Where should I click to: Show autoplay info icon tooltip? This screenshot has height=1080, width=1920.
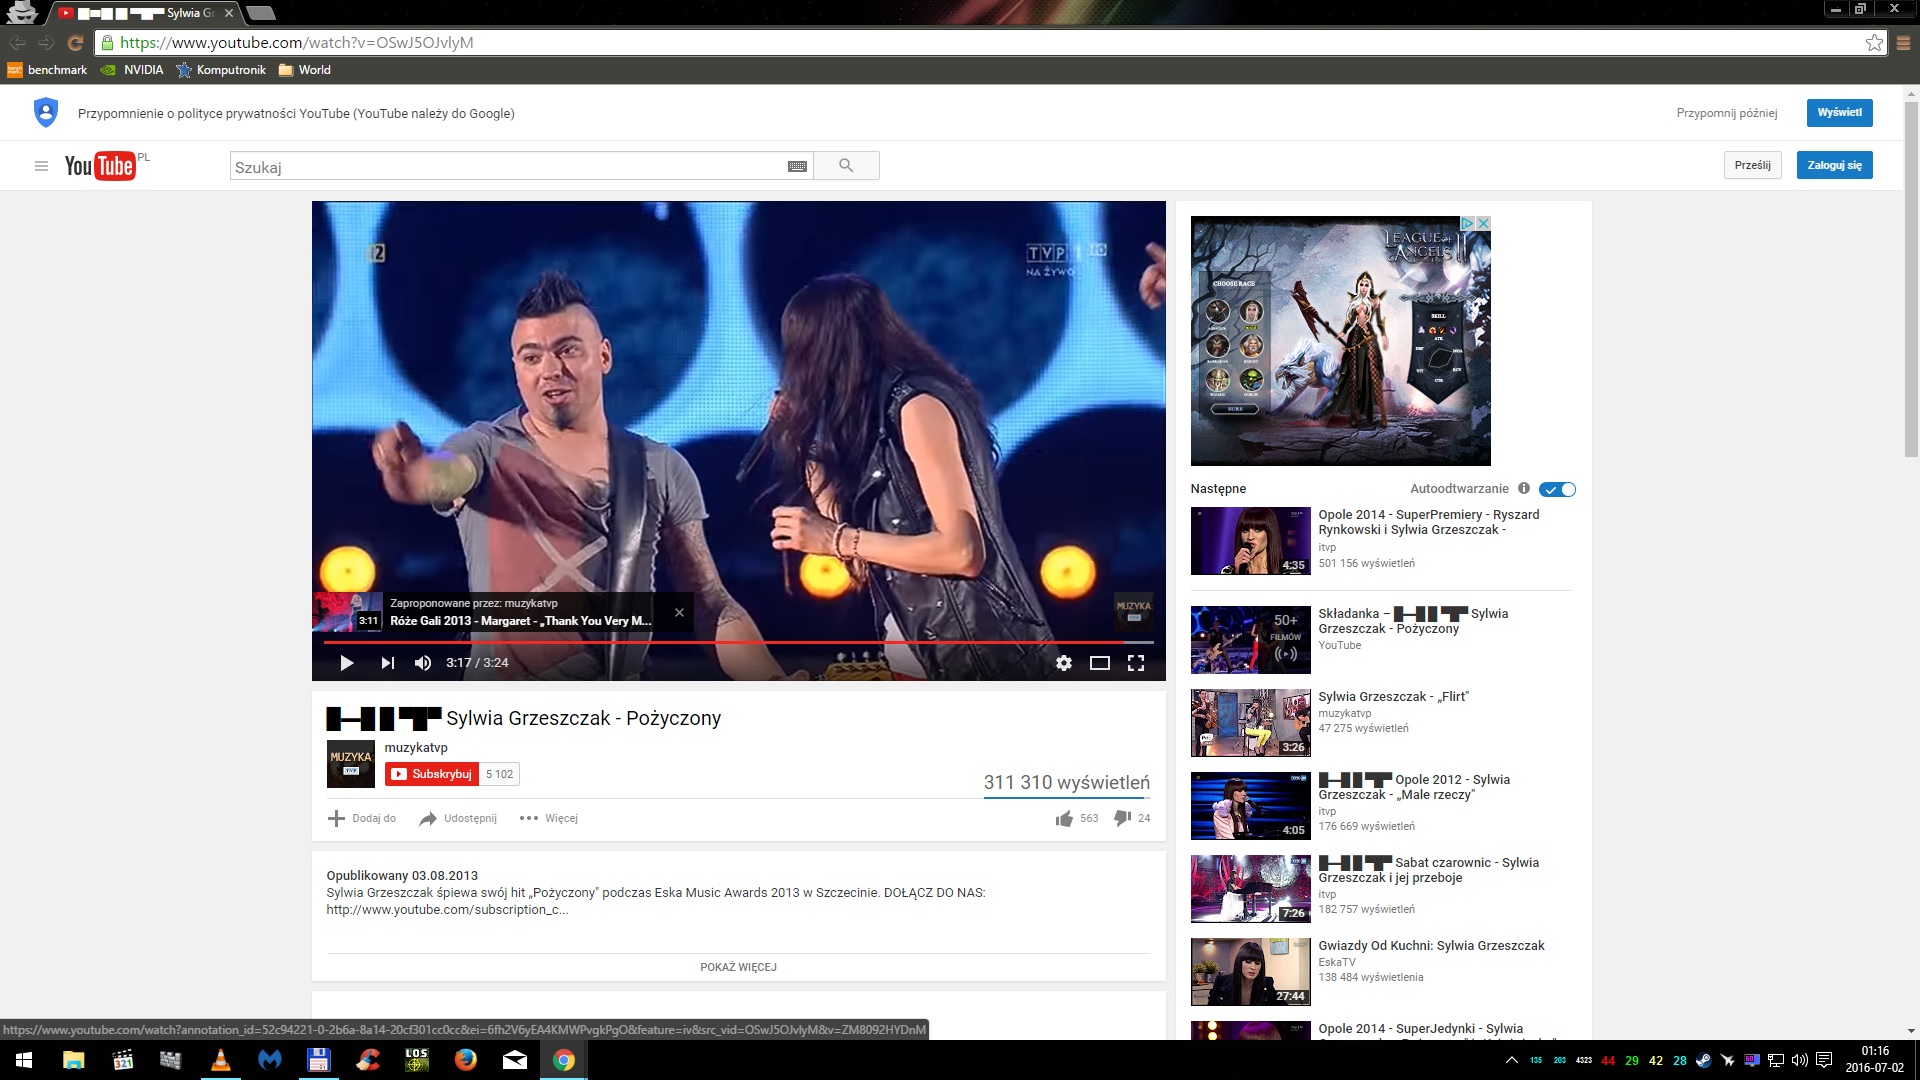click(1523, 488)
